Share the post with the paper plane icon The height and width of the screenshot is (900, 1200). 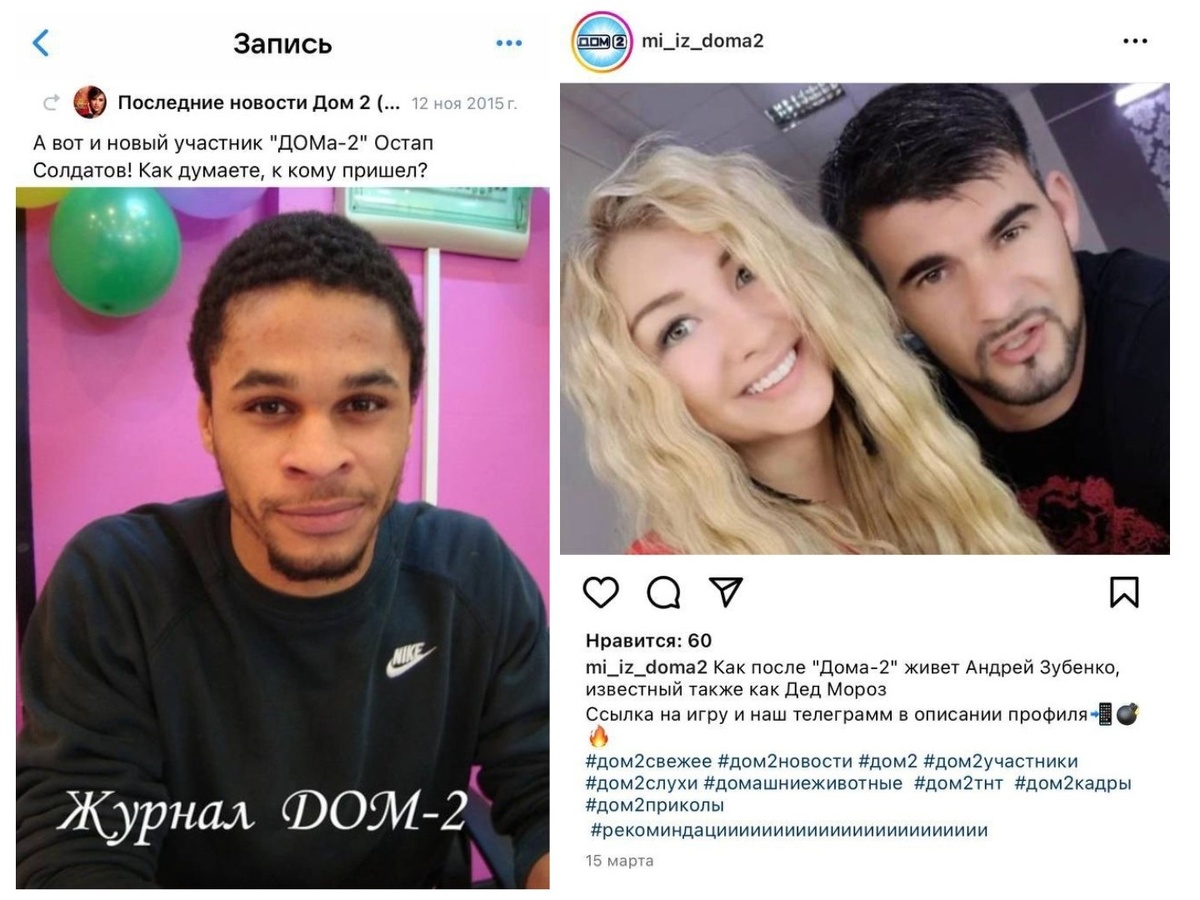coord(725,591)
